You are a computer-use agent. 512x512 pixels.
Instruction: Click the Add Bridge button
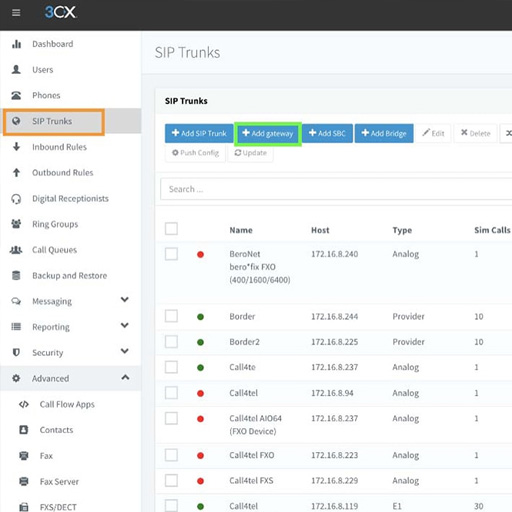tap(384, 133)
